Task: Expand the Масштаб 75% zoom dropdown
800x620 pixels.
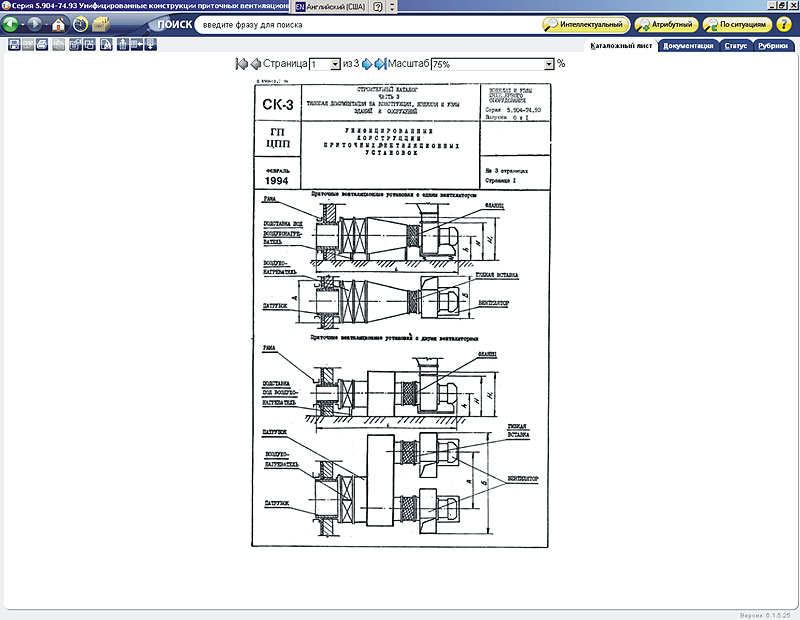Action: point(549,63)
